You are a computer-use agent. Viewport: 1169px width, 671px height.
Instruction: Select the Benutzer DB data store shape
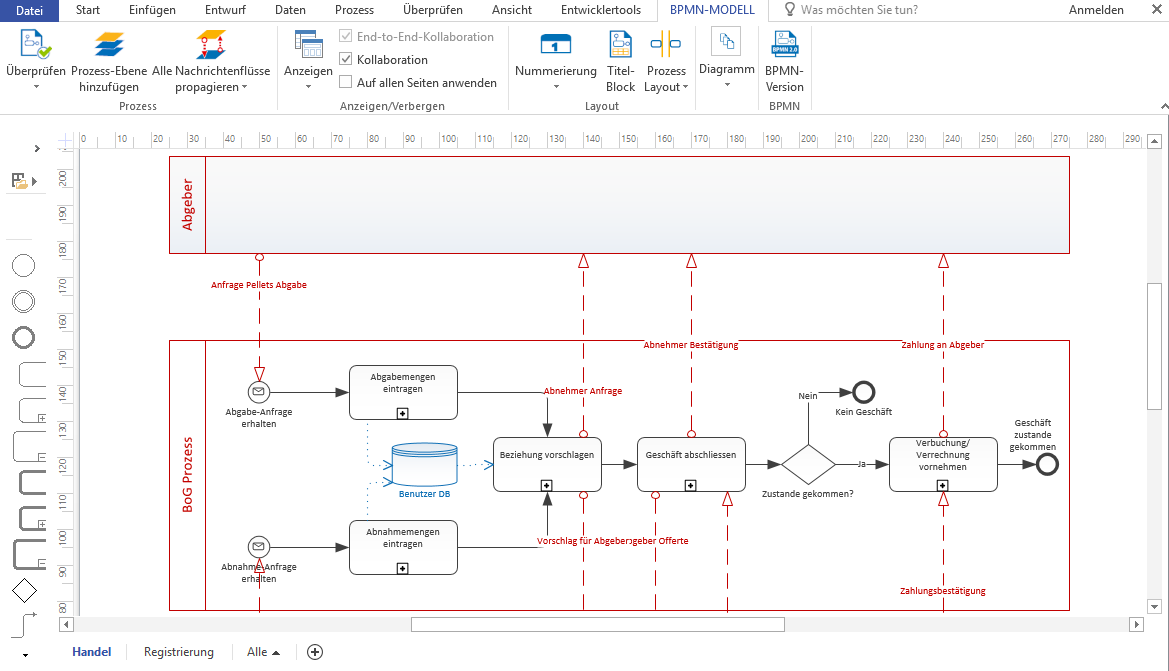click(424, 463)
